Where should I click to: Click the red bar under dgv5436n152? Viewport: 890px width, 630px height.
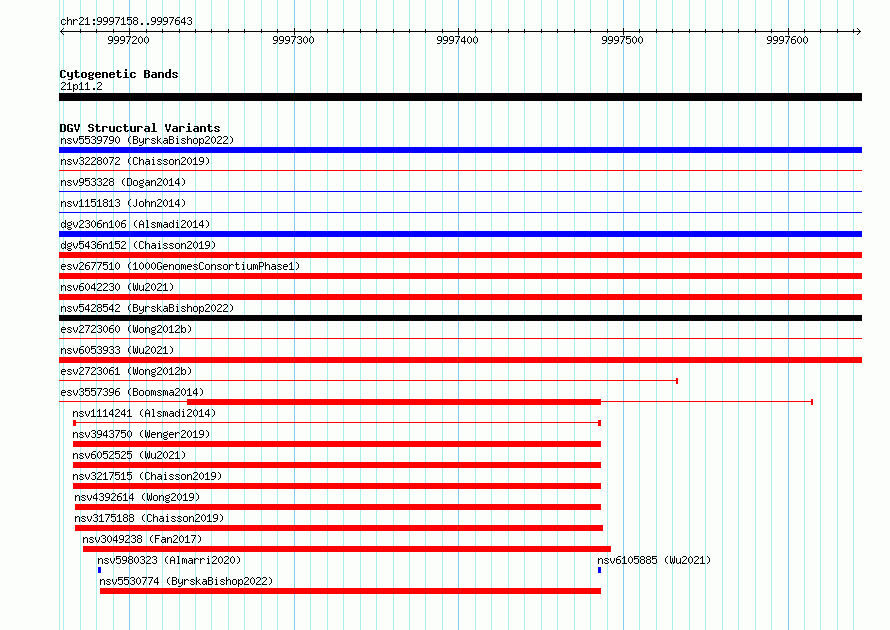[460, 255]
